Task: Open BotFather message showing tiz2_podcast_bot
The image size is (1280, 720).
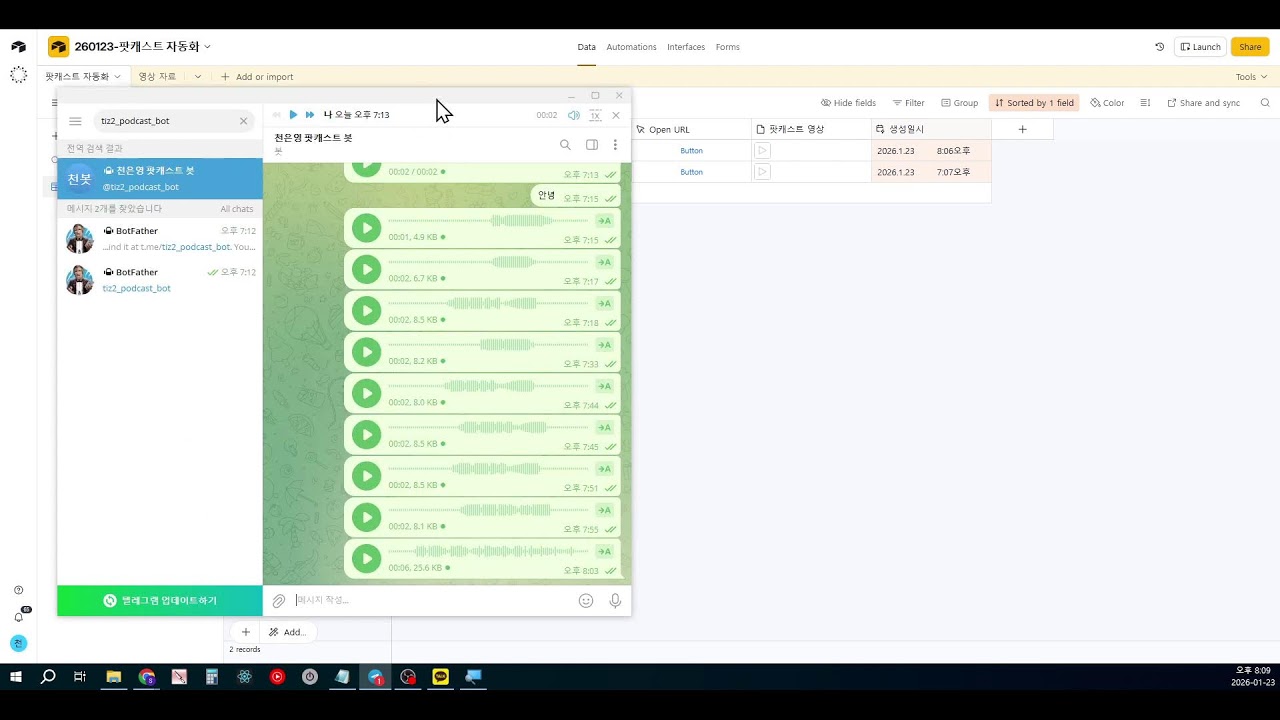Action: click(x=160, y=280)
